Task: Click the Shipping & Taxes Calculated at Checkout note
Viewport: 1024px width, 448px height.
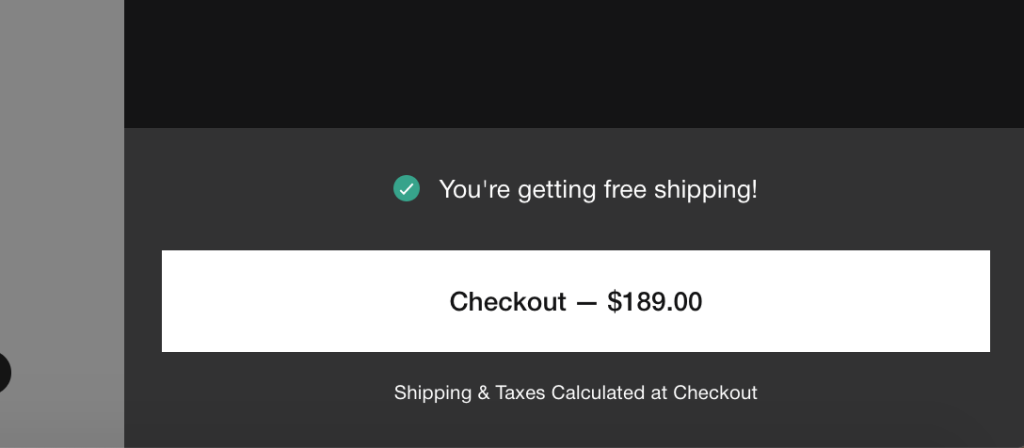Action: [575, 392]
